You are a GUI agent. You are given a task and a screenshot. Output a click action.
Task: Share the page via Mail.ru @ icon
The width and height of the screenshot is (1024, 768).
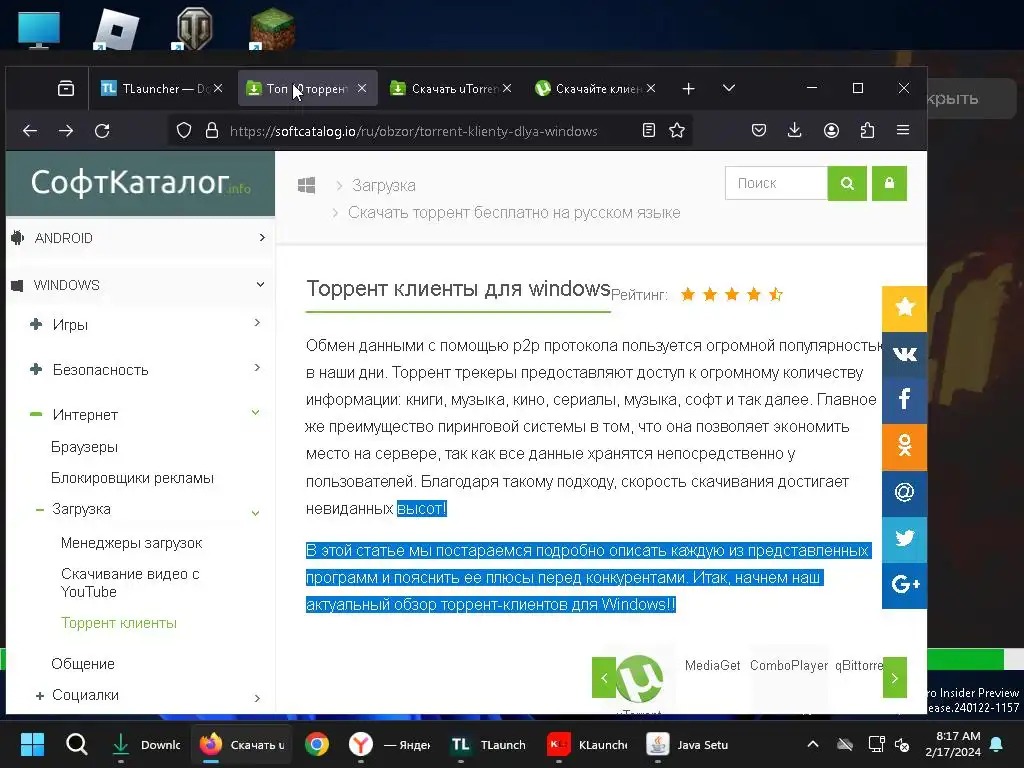tap(904, 493)
